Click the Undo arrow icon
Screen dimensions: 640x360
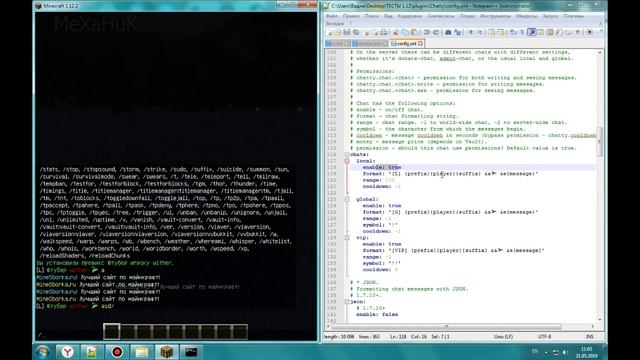[426, 32]
